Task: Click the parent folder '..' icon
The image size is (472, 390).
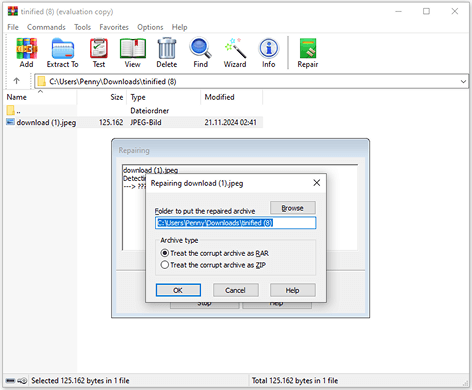Action: coord(11,110)
